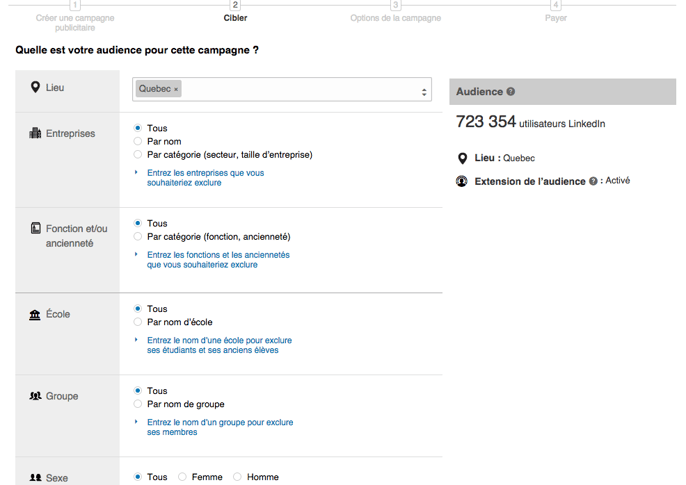Click inside the Lieu location input field

(282, 90)
